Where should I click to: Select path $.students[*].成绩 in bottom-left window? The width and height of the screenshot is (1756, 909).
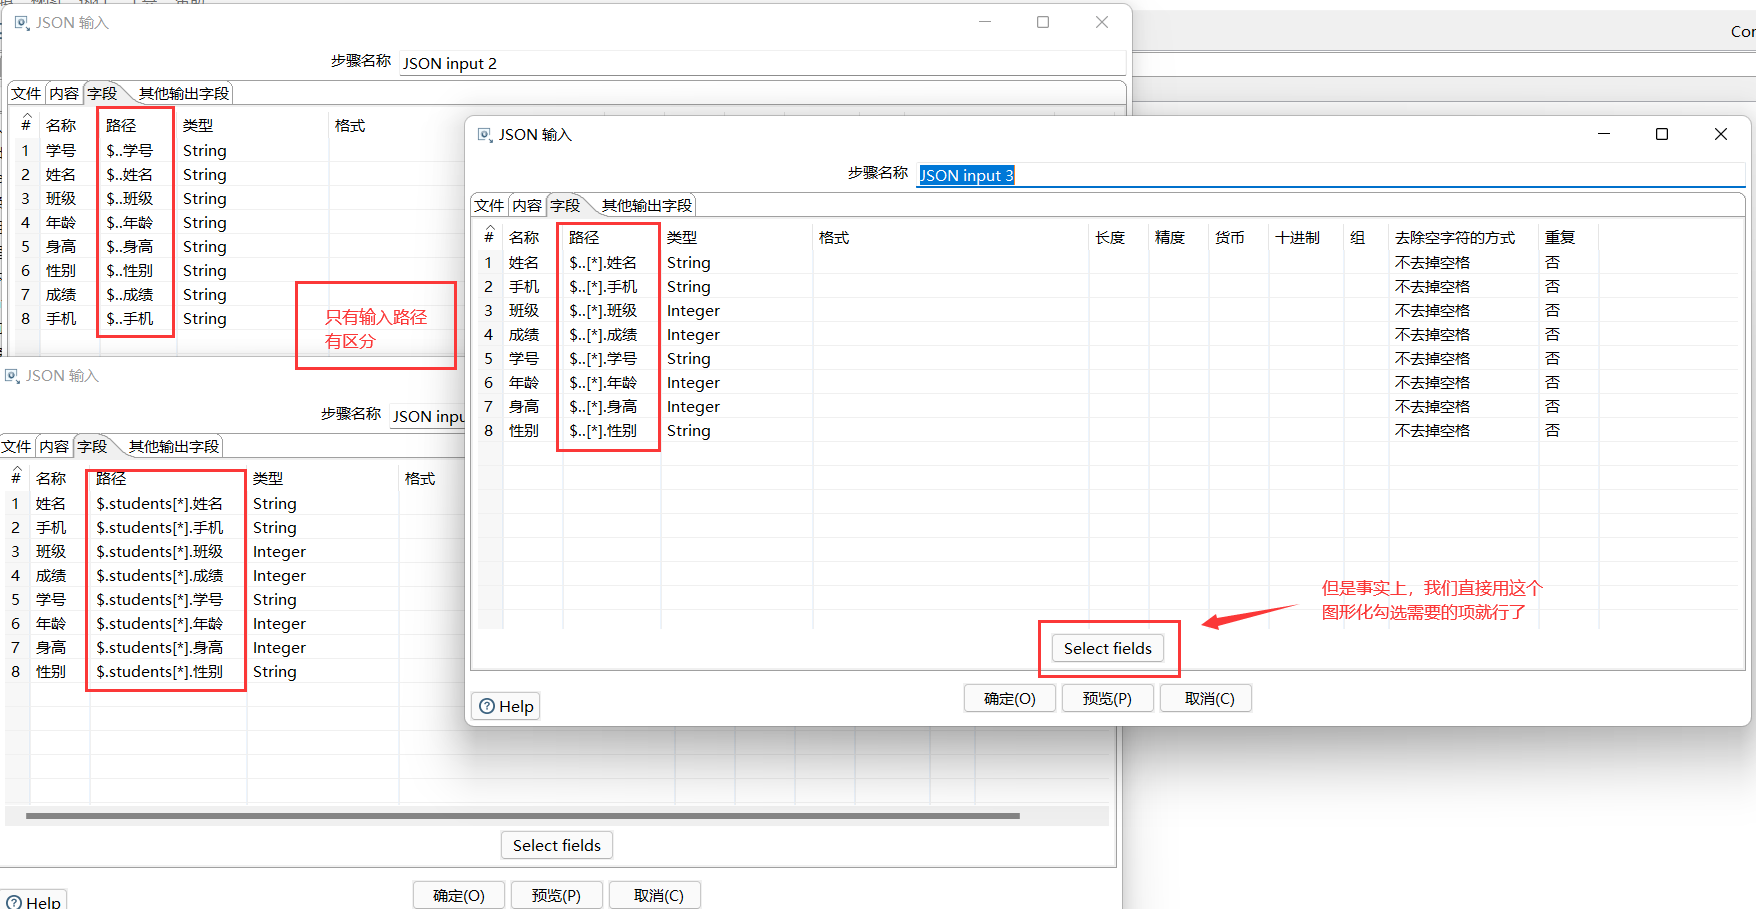(167, 575)
